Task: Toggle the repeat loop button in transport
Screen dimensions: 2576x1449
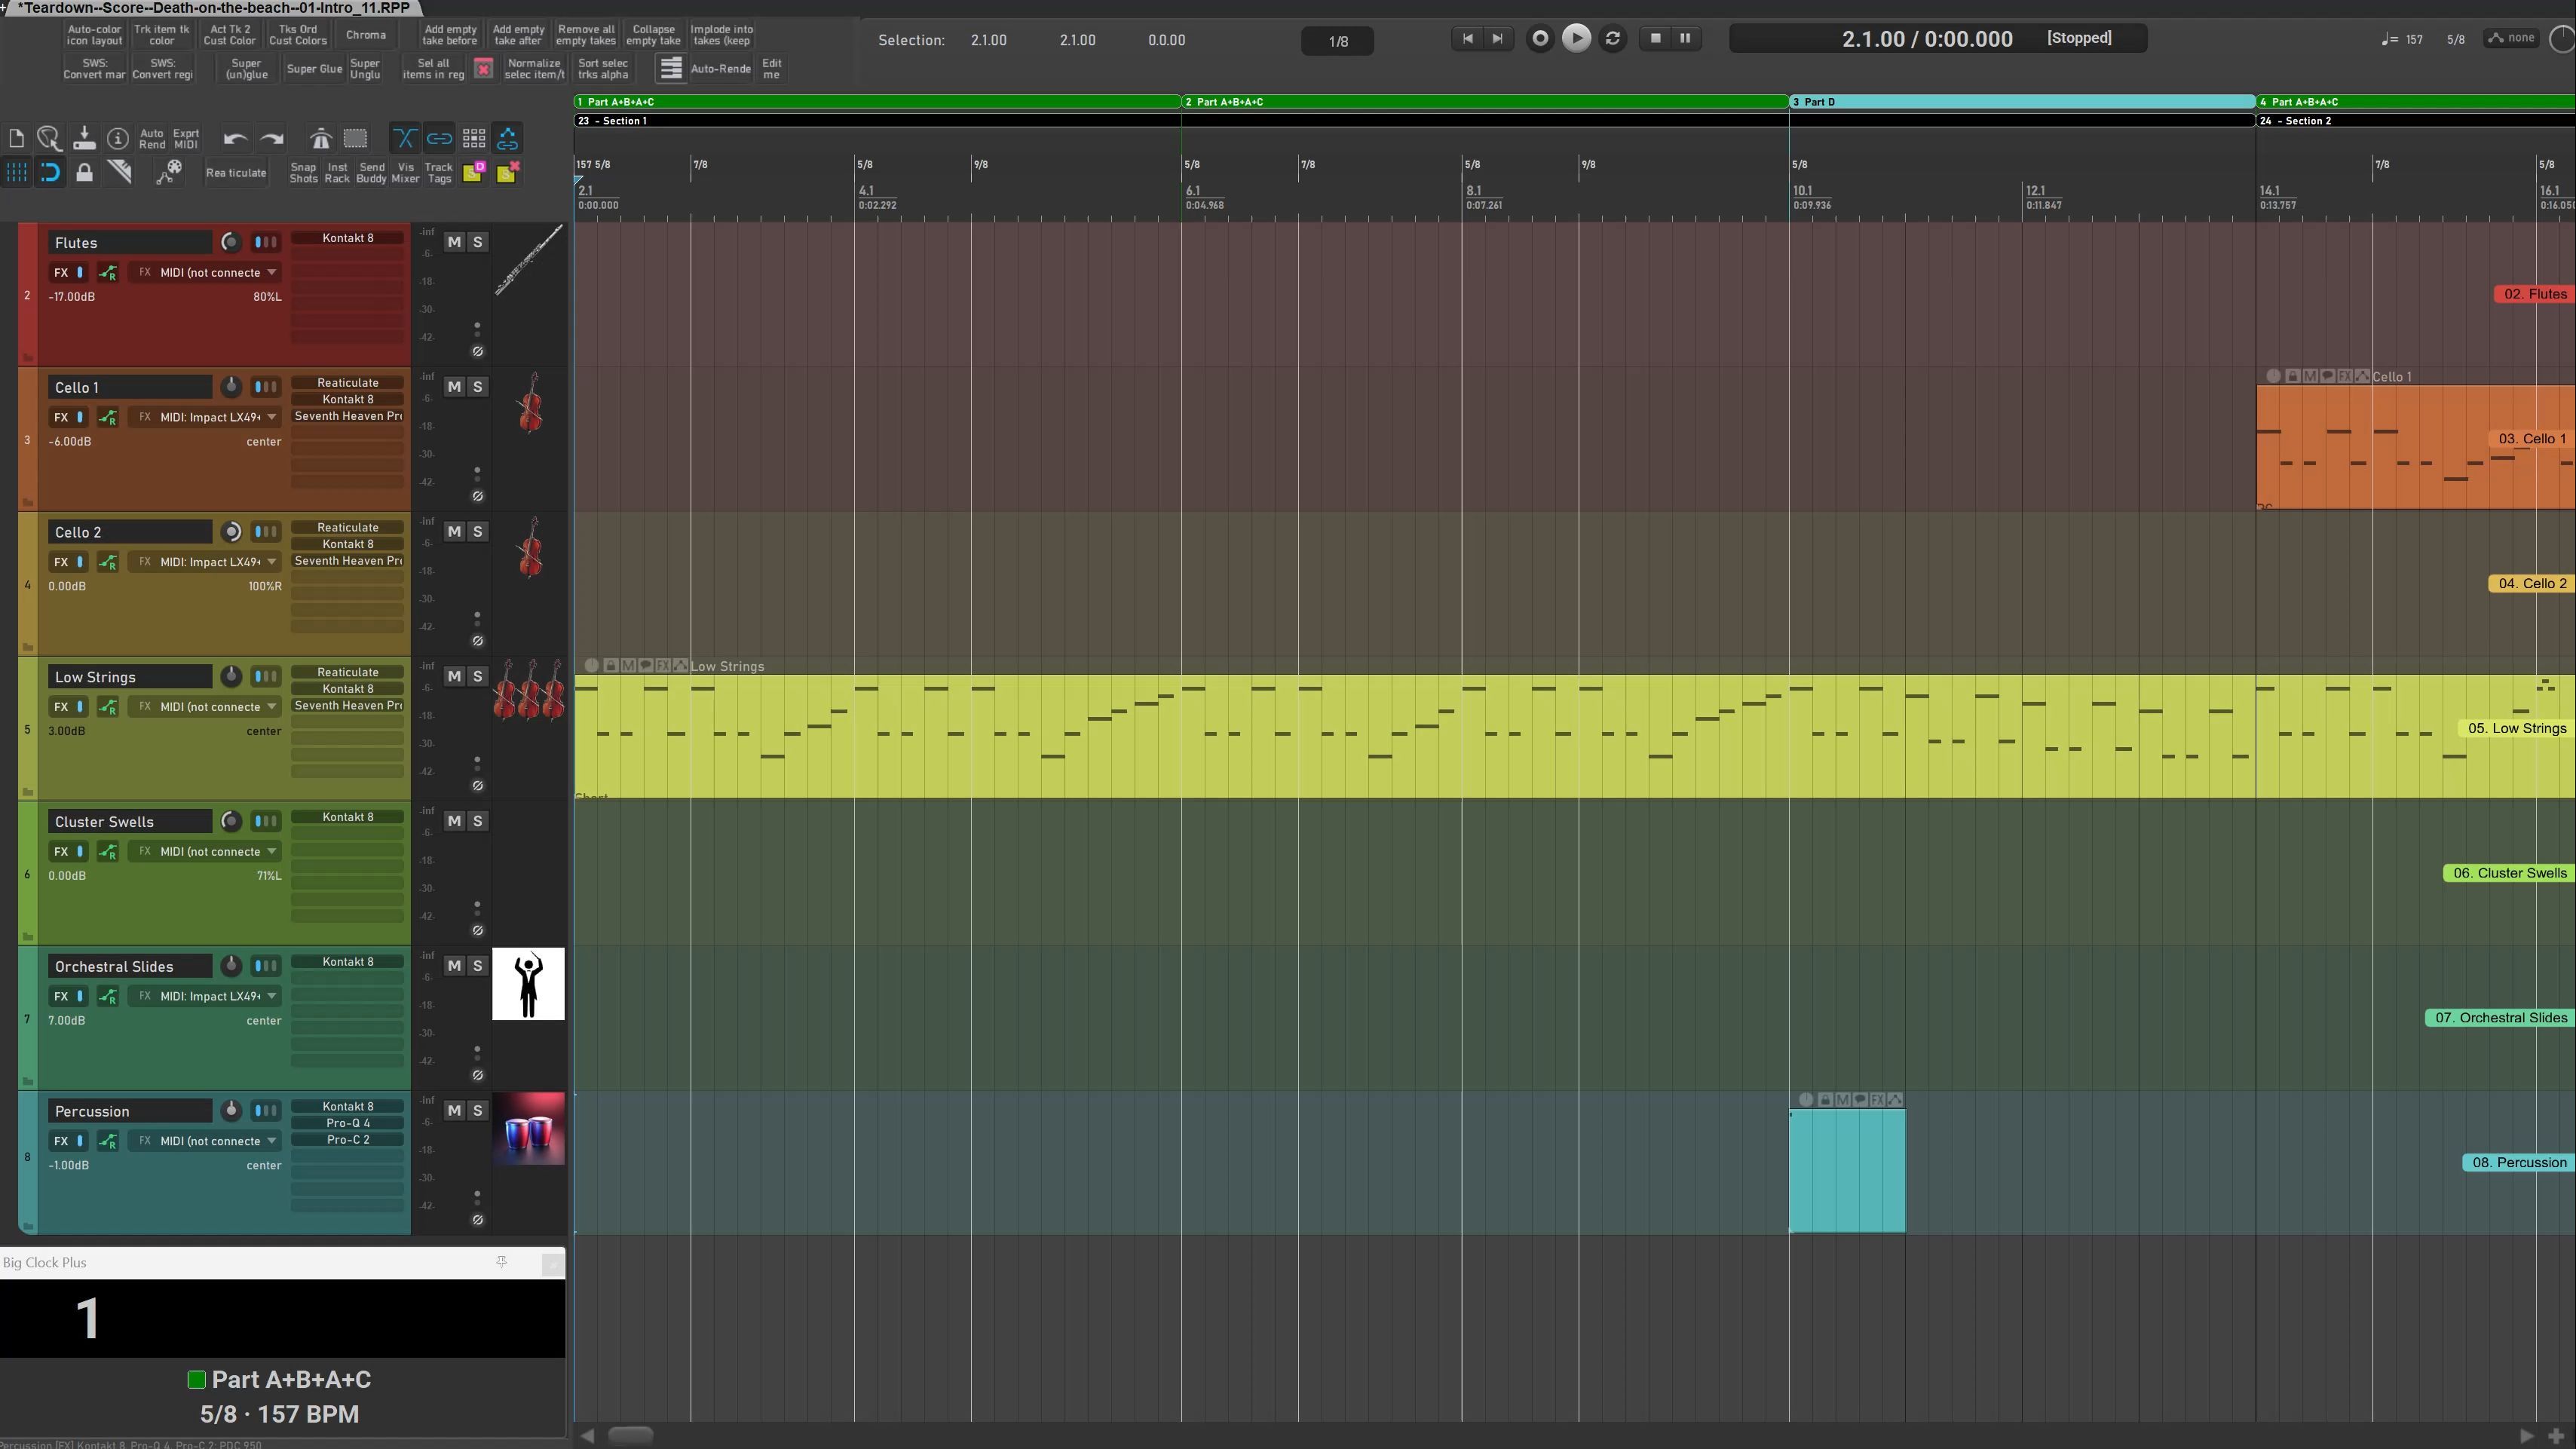Action: 1612,39
